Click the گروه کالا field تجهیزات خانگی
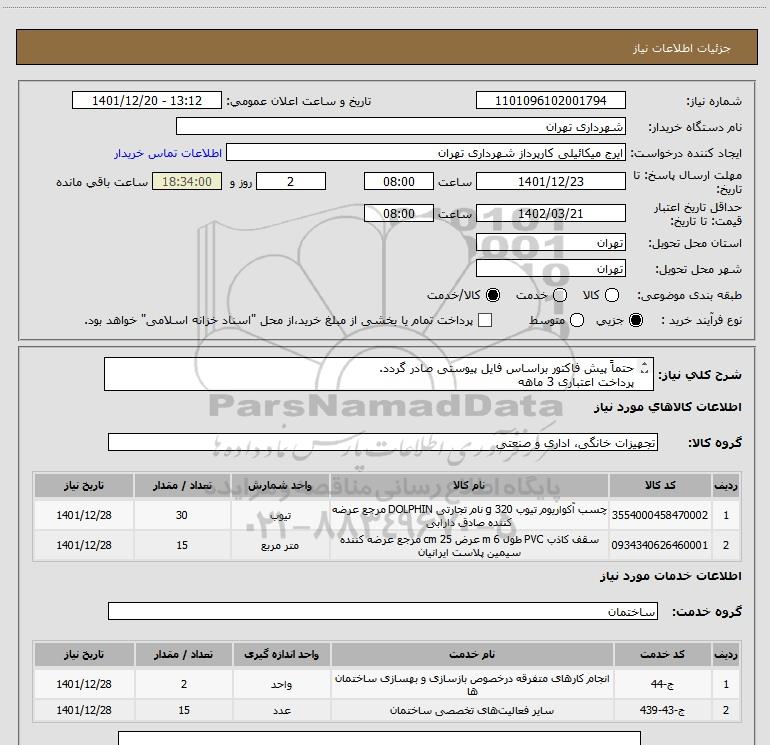The image size is (770, 745). [x=383, y=442]
